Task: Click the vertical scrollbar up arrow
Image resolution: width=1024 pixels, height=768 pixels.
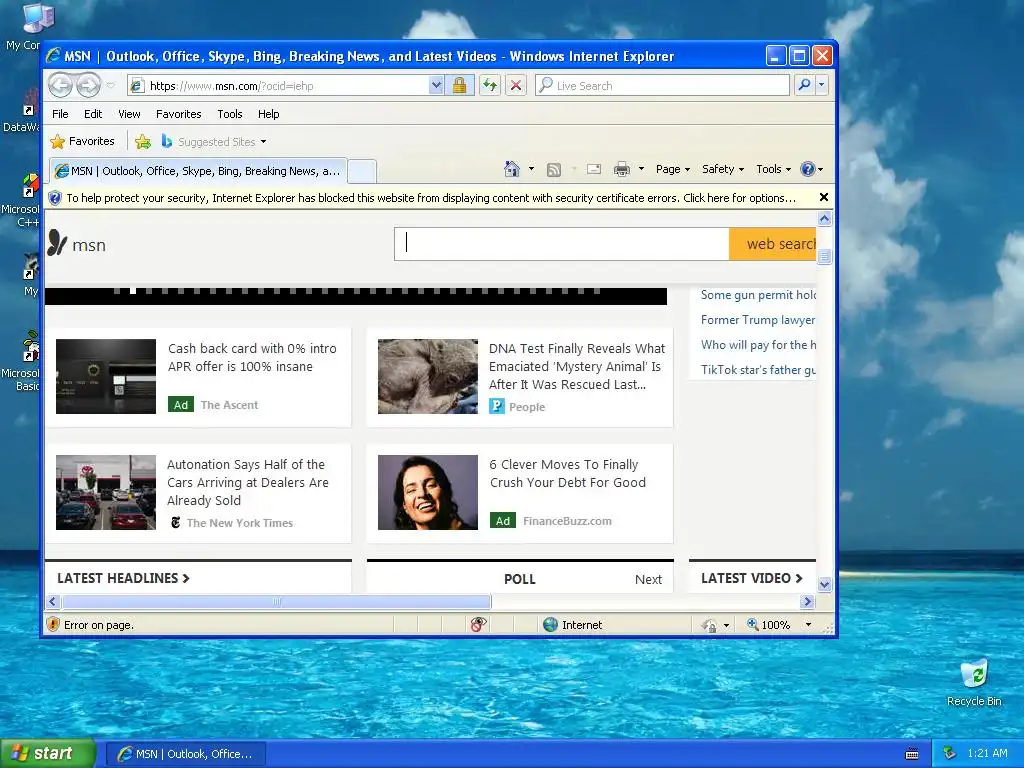Action: point(825,219)
